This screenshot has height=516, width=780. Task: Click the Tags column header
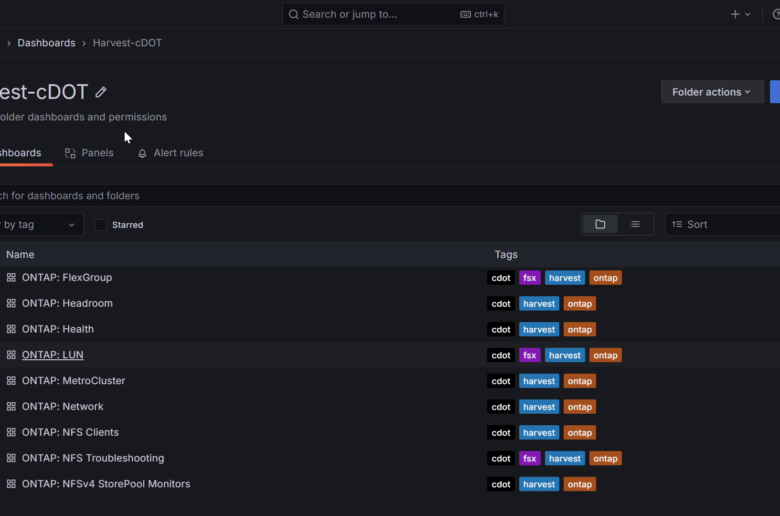506,255
